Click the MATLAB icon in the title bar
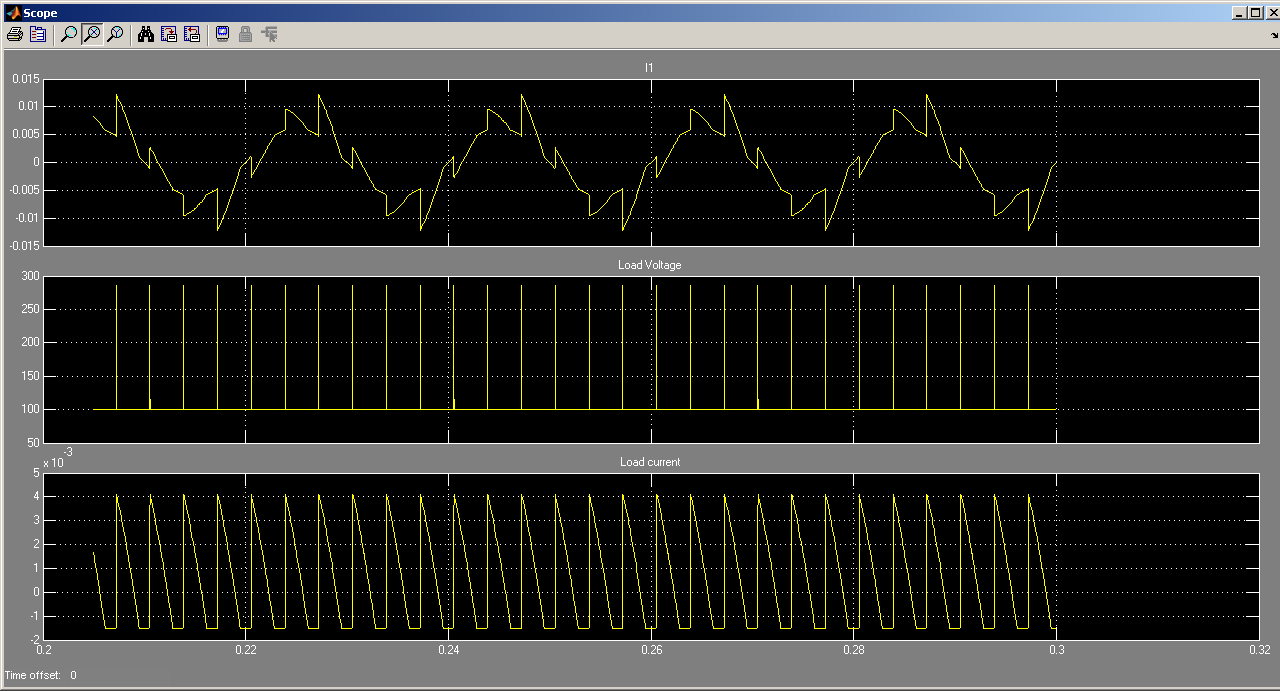 coord(13,12)
